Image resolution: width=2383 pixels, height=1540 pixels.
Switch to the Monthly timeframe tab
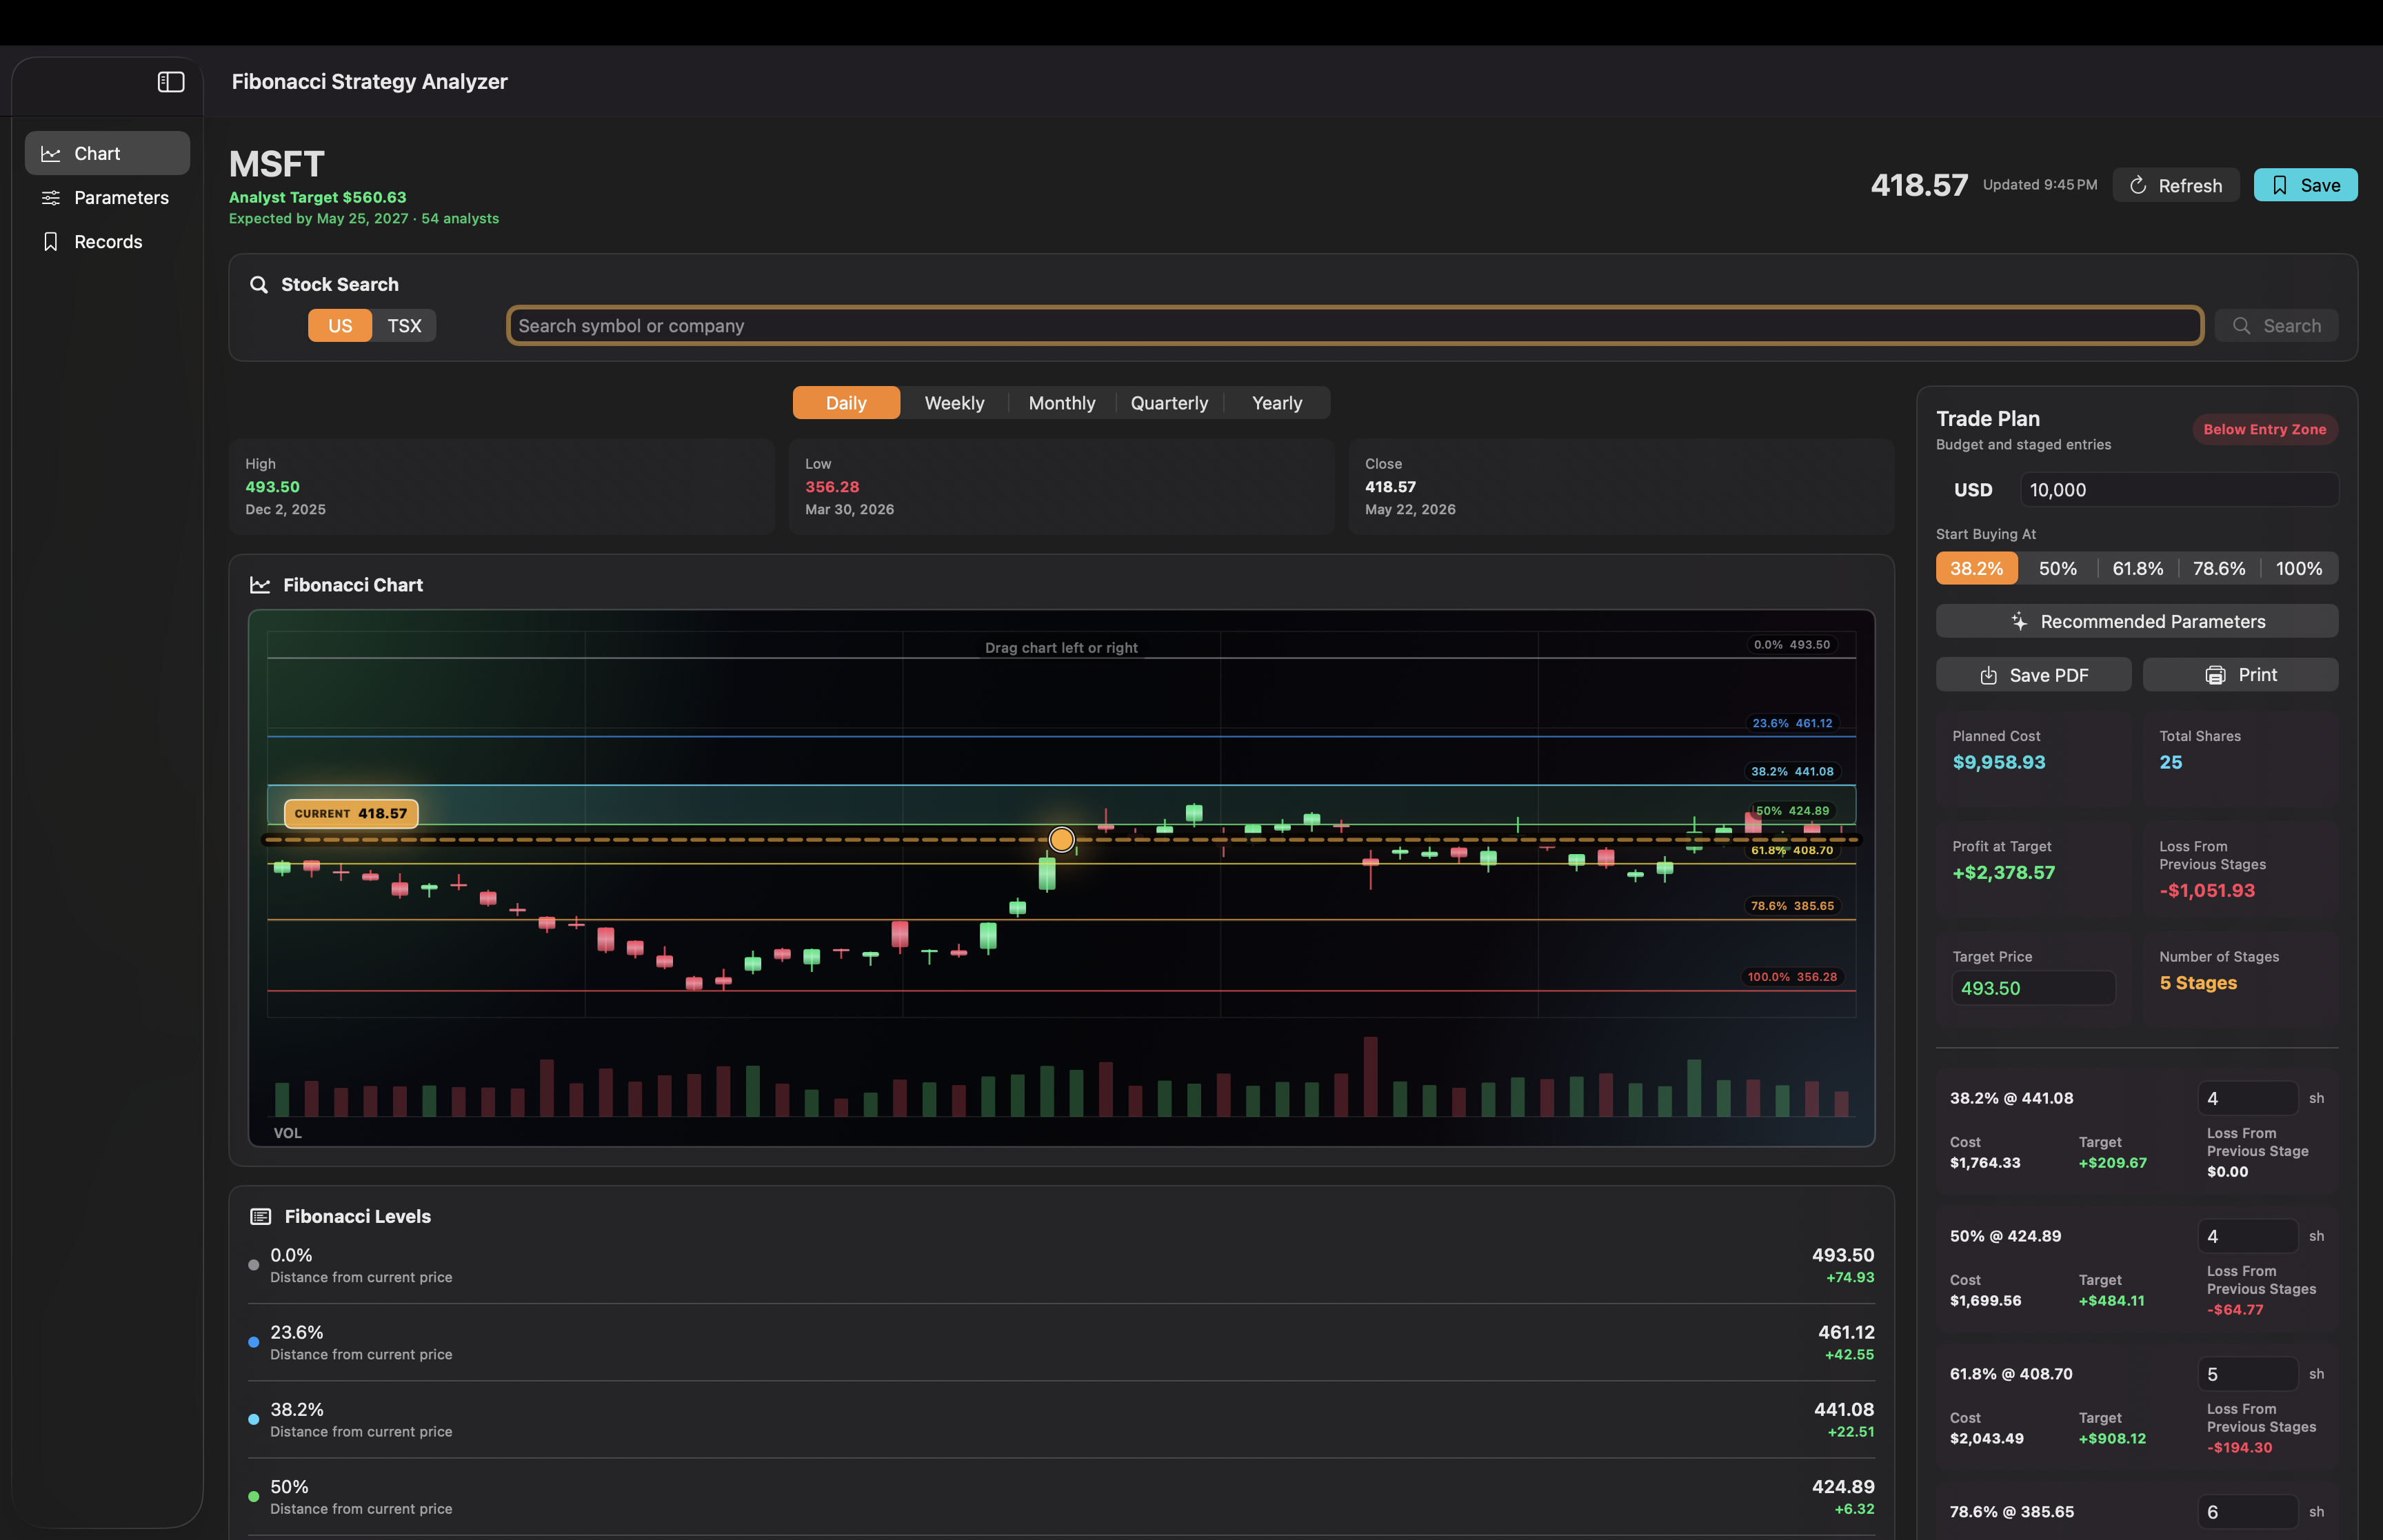coord(1062,403)
